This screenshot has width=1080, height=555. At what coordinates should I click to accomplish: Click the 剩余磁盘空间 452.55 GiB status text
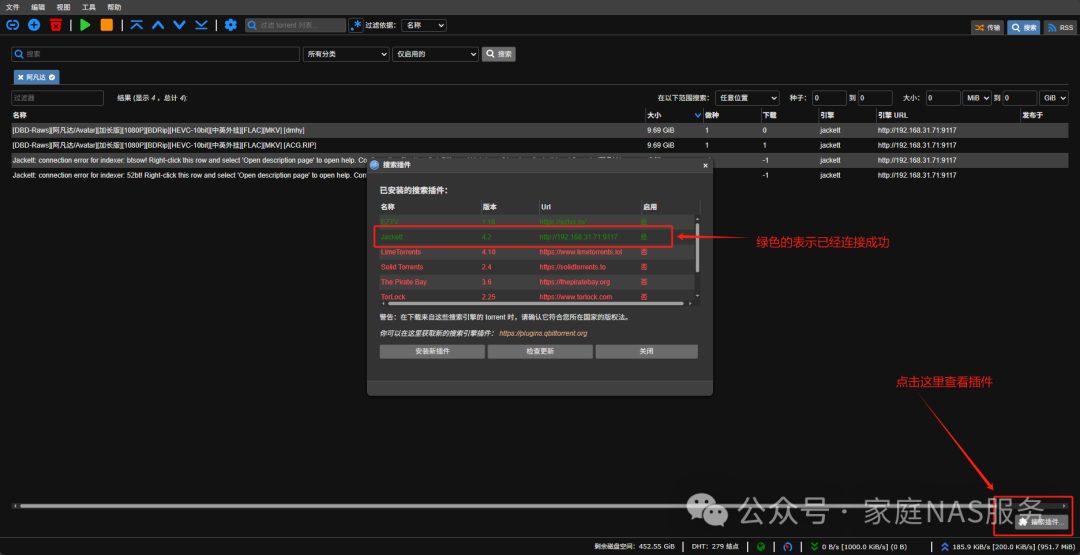(x=632, y=547)
